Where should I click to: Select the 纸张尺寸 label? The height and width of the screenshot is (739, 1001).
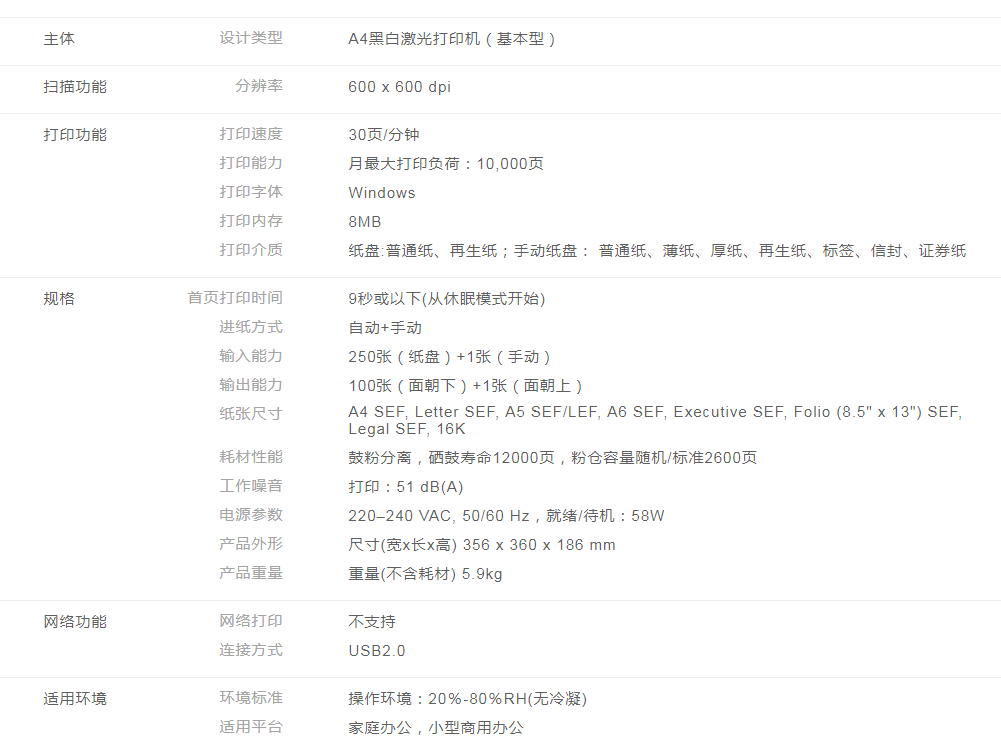click(251, 414)
